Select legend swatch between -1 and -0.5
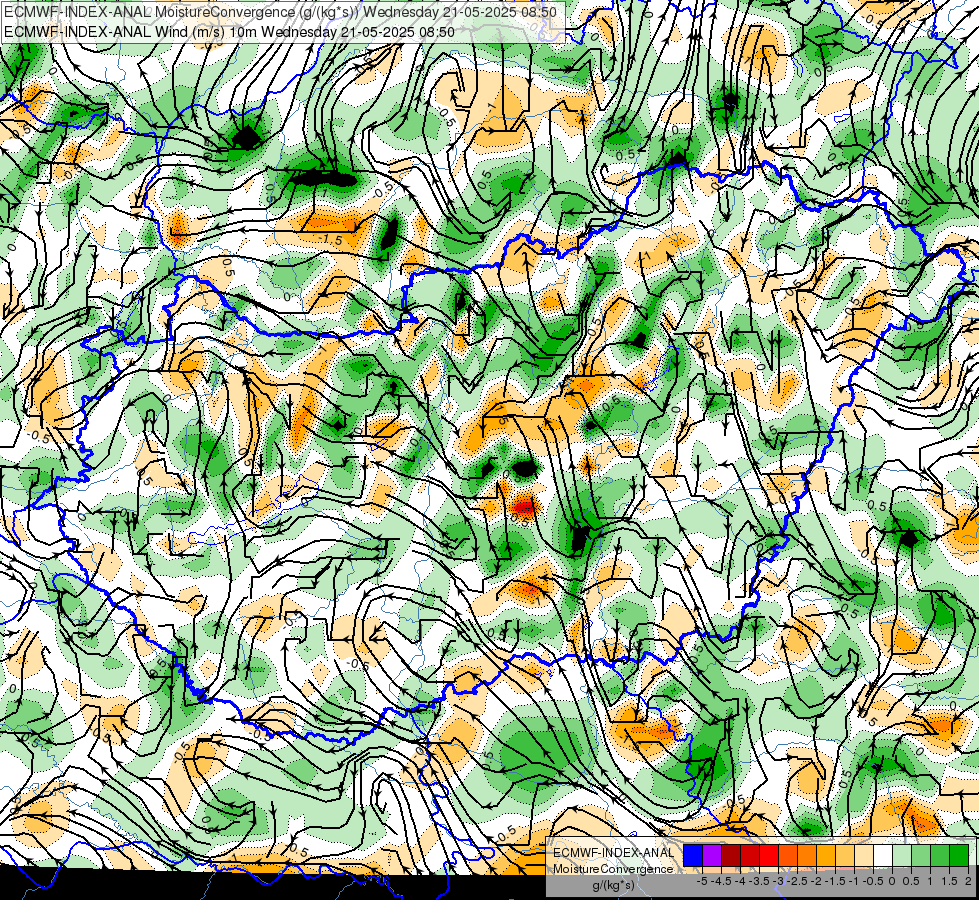The width and height of the screenshot is (979, 900). (864, 856)
